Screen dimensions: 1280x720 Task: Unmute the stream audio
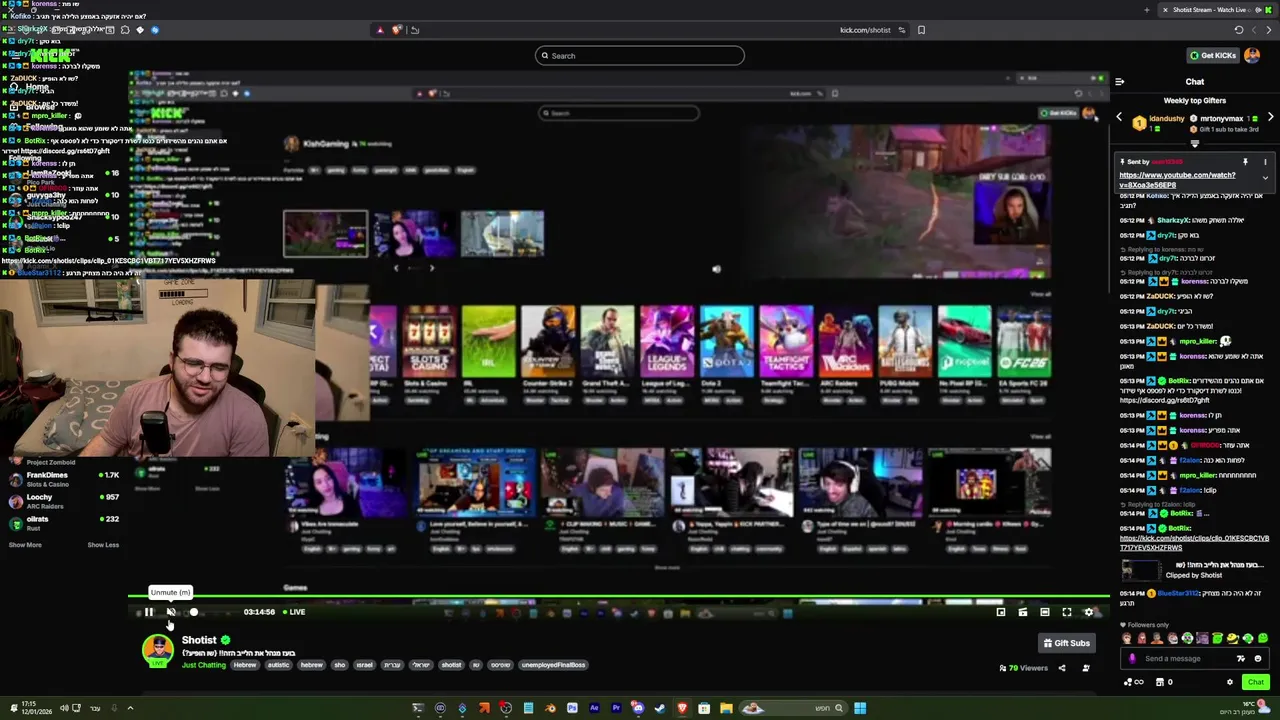tap(171, 612)
